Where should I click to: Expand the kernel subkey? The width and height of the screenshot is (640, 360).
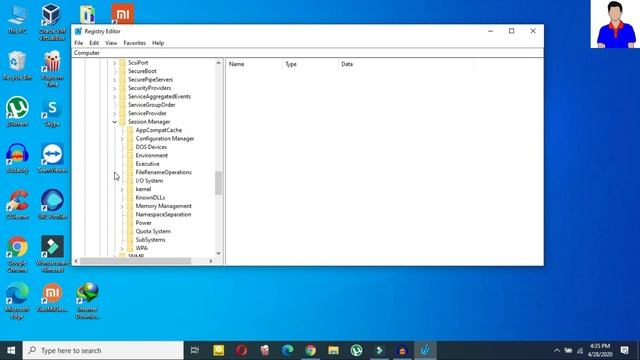[x=122, y=189]
